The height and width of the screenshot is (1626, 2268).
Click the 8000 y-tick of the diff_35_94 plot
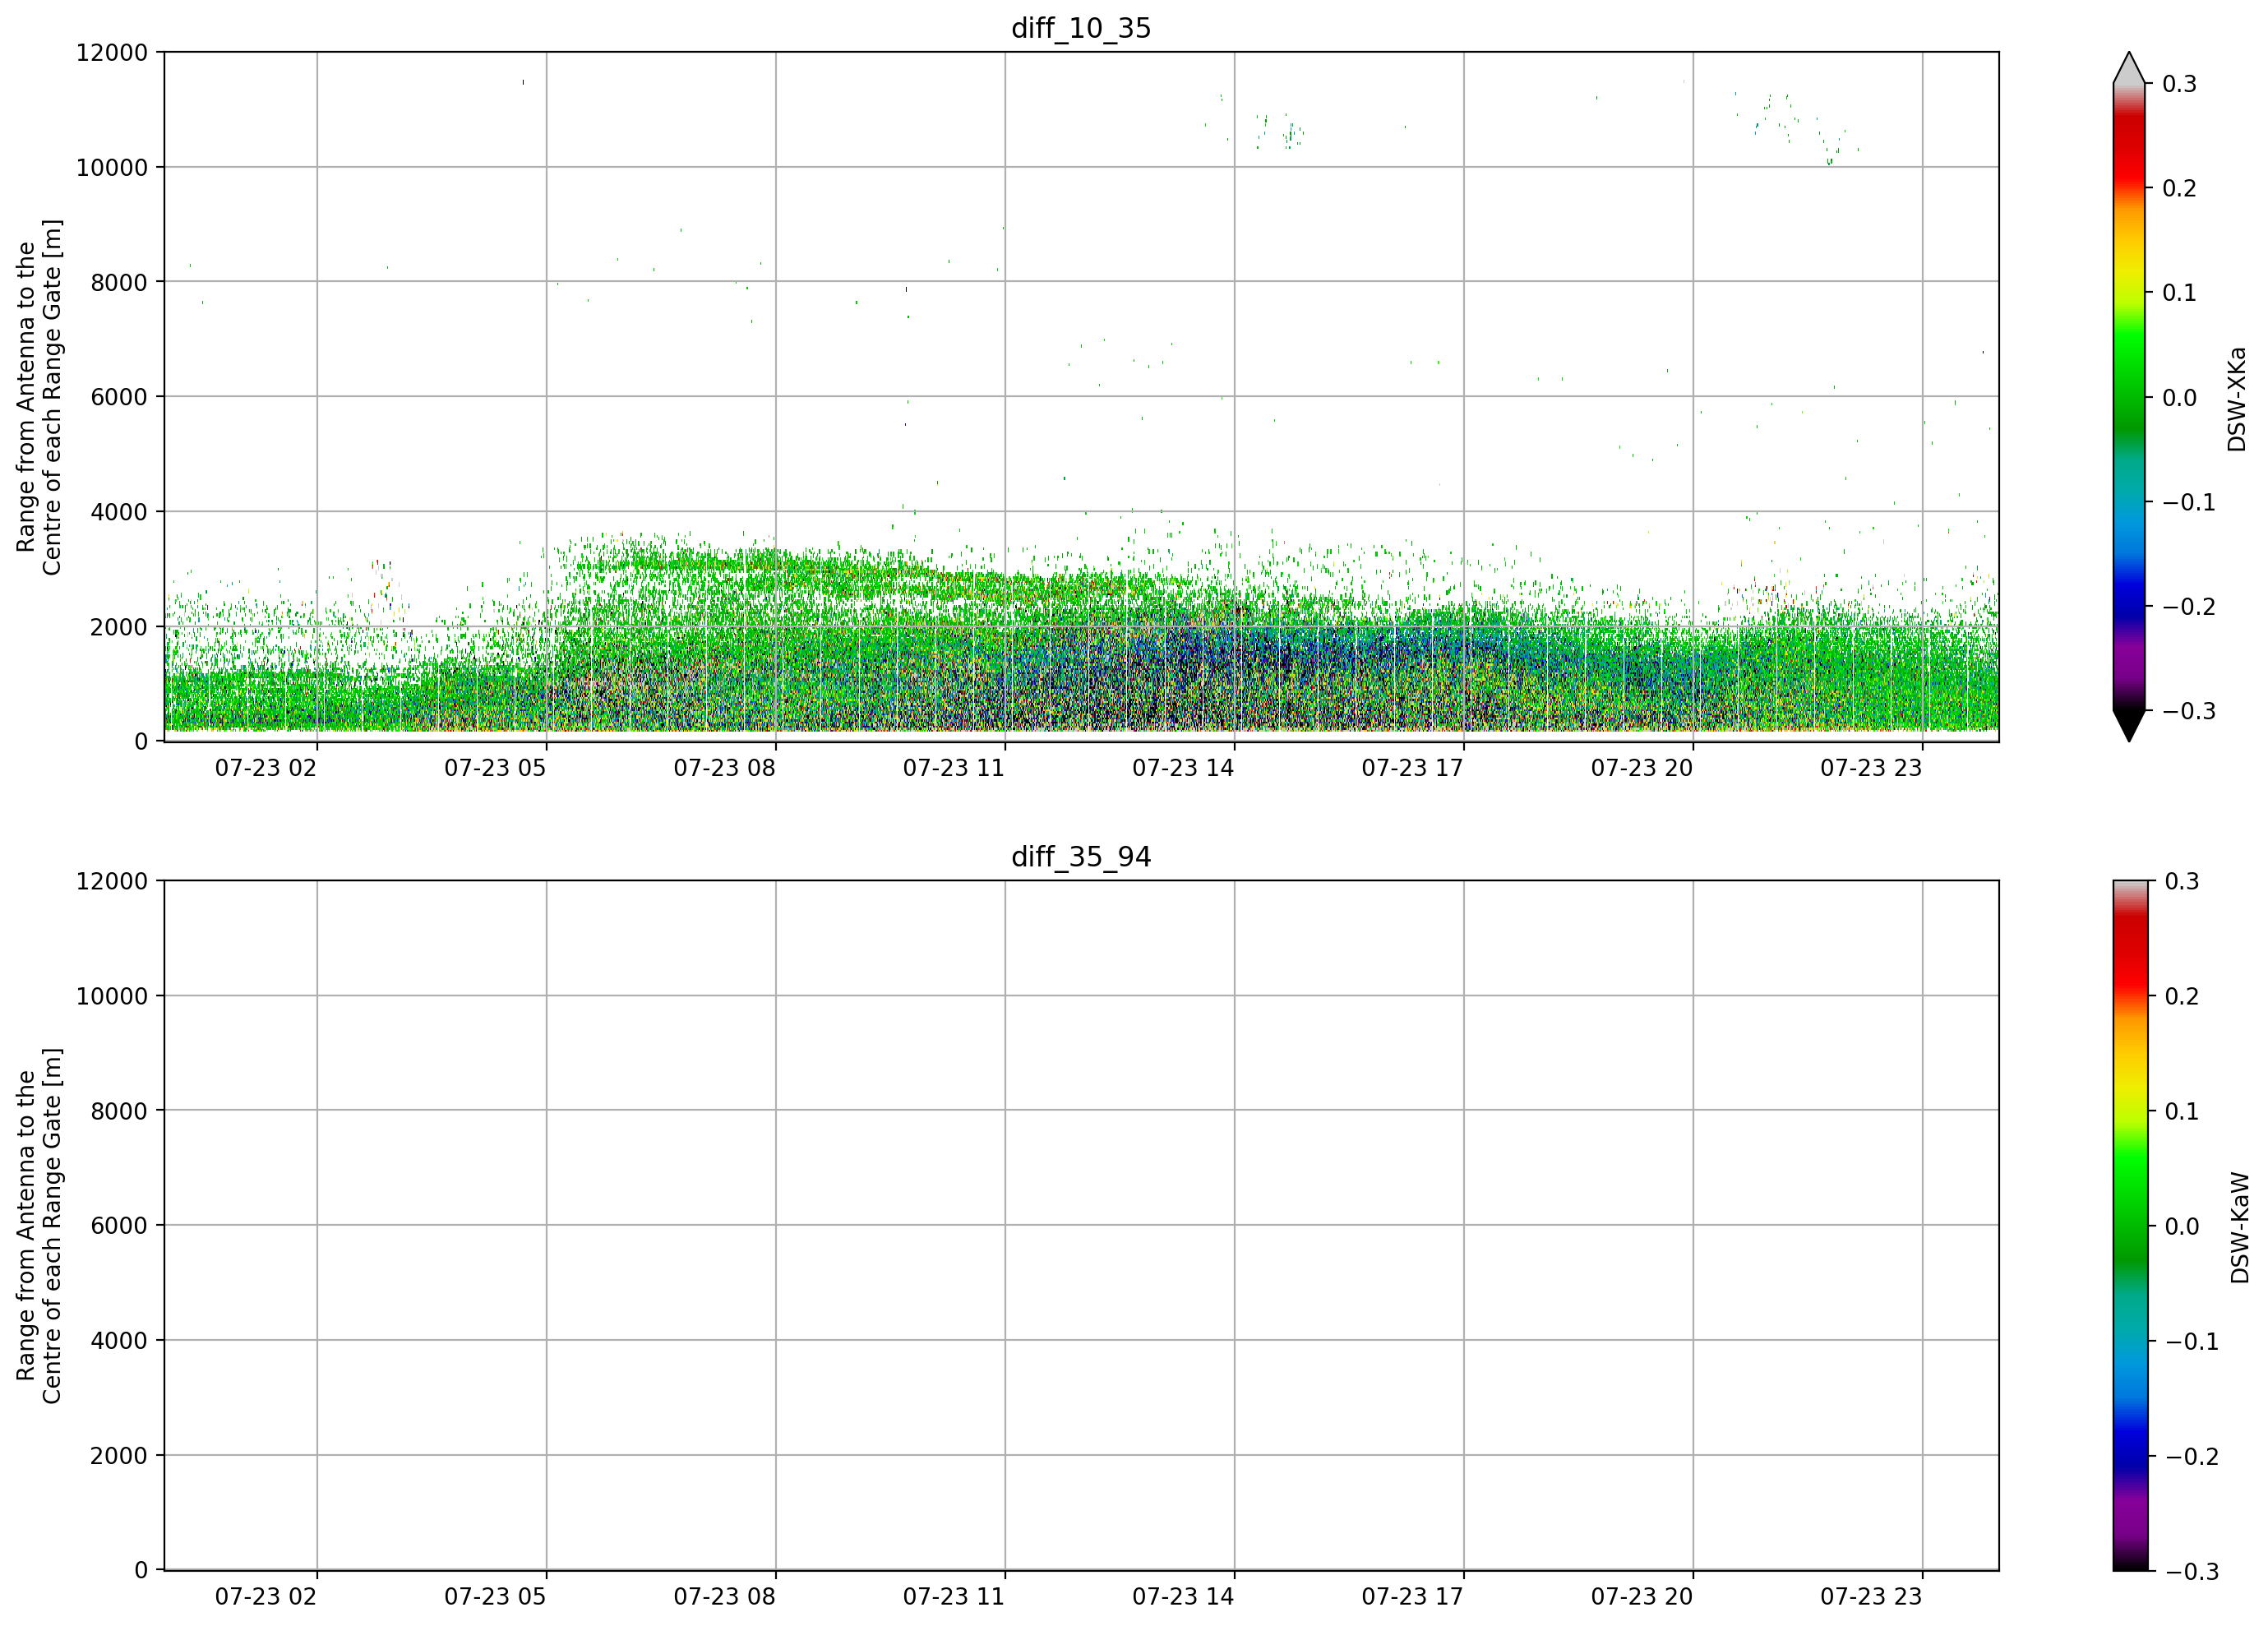119,1111
